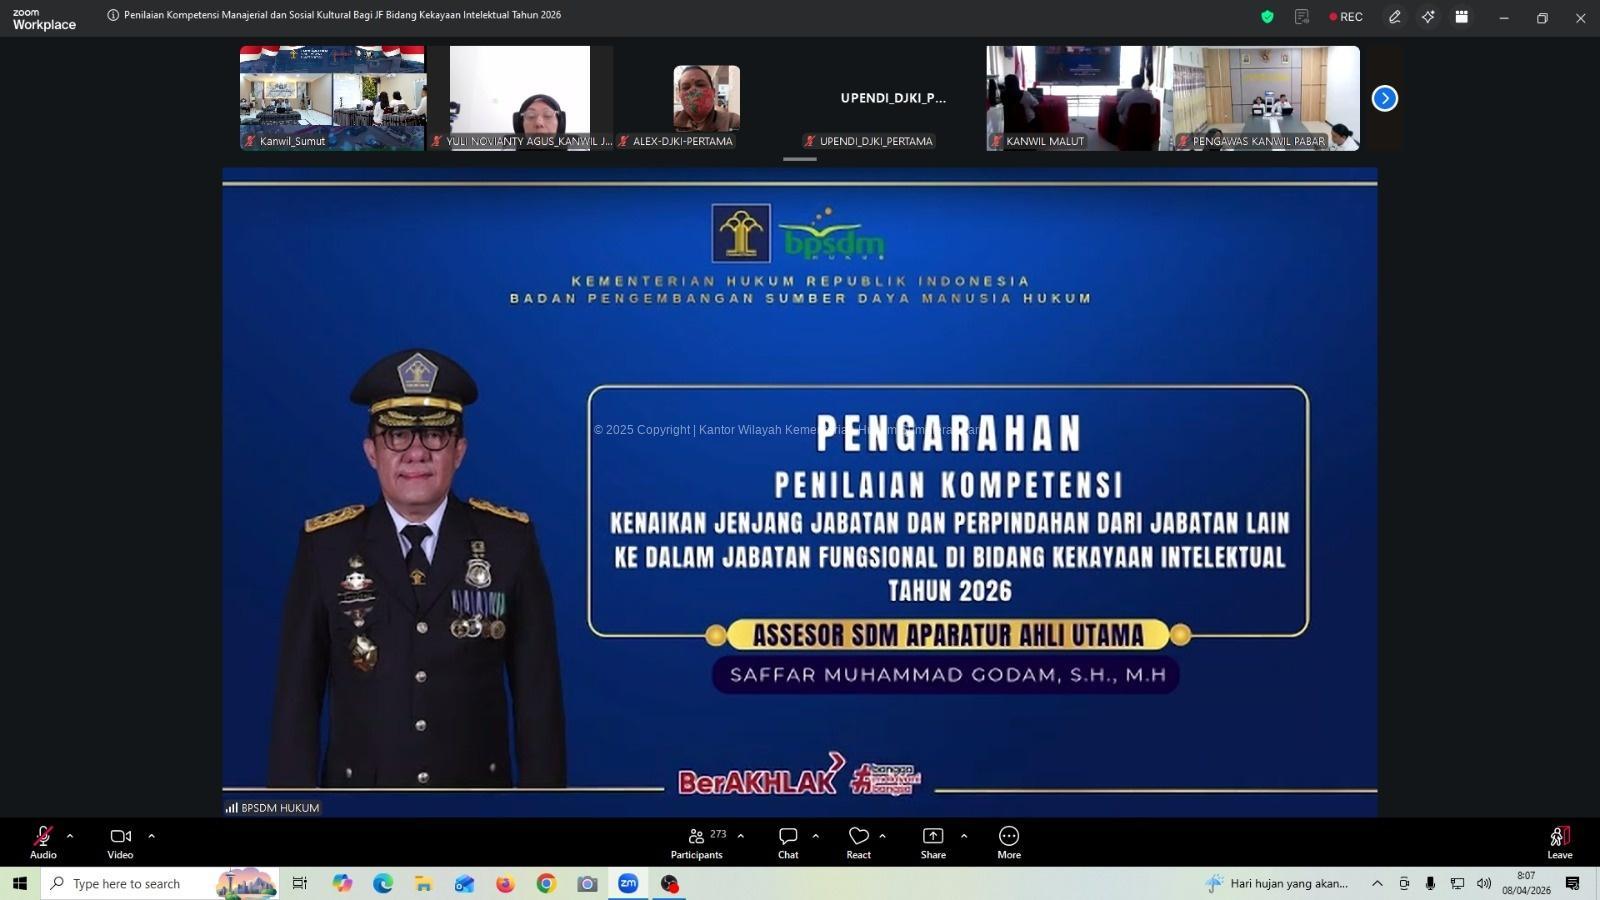Click the React heart icon
The width and height of the screenshot is (1600, 900).
(858, 841)
